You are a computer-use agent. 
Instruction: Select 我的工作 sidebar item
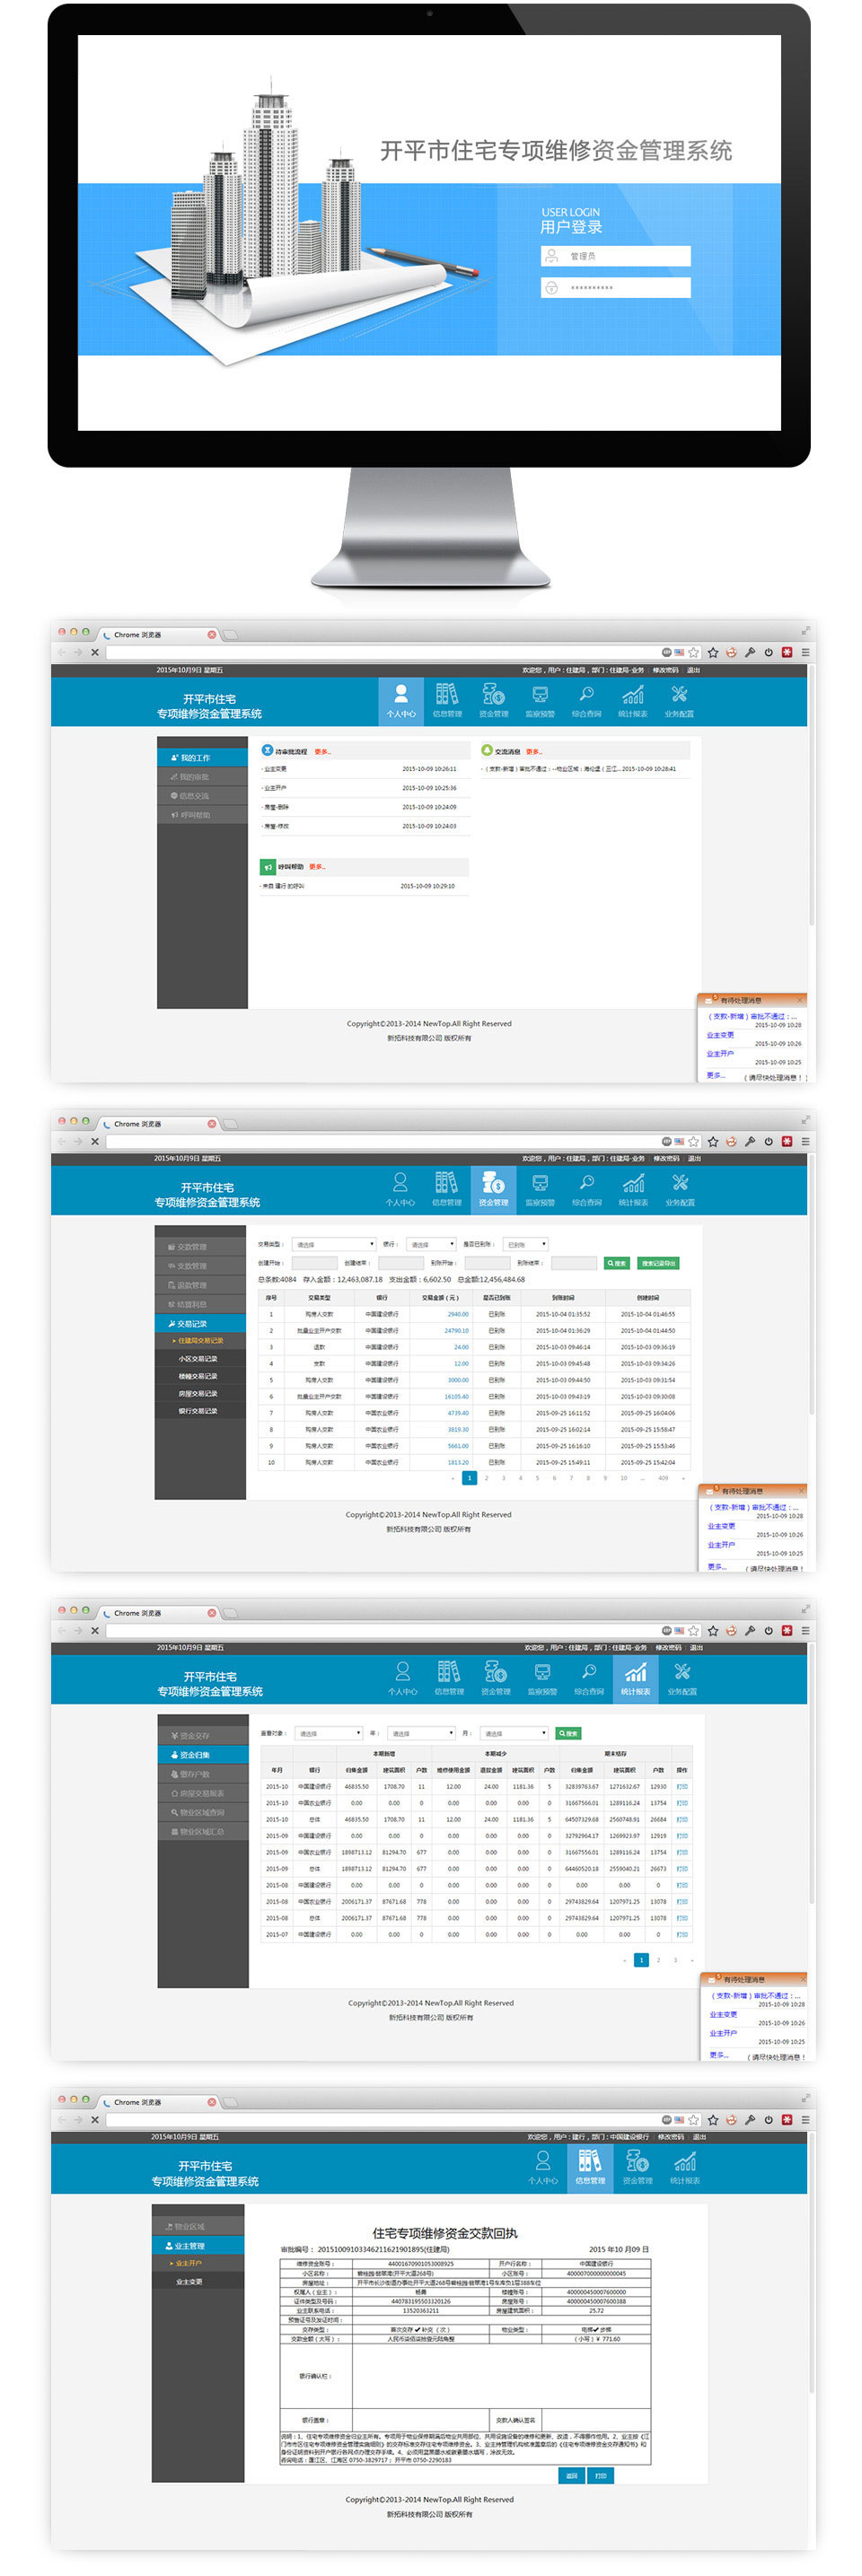[x=202, y=757]
